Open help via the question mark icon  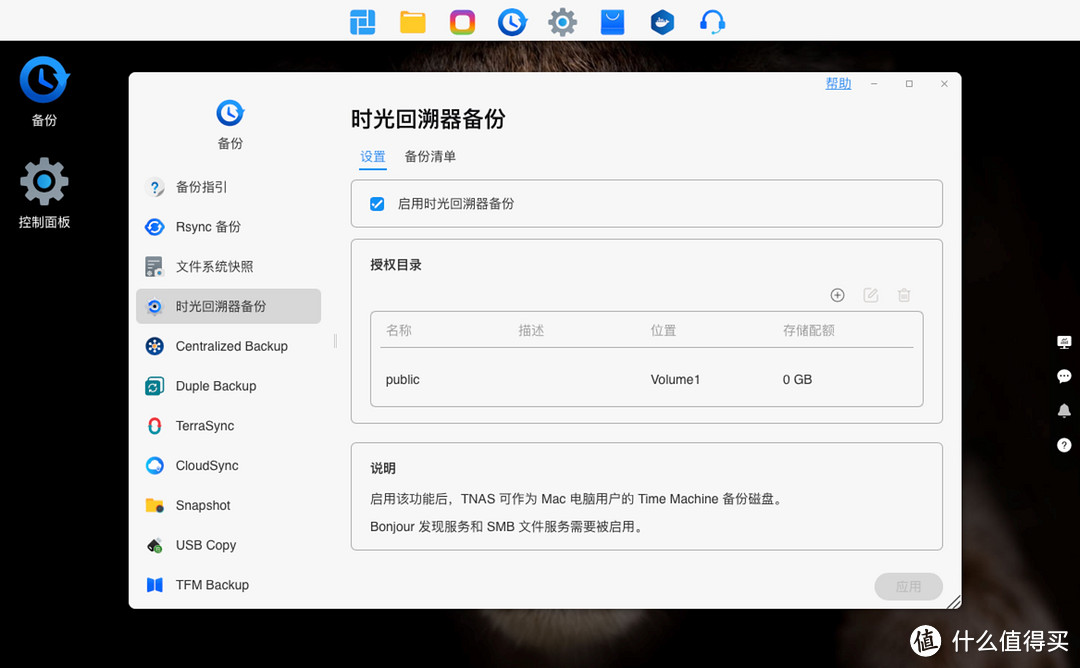[1064, 445]
